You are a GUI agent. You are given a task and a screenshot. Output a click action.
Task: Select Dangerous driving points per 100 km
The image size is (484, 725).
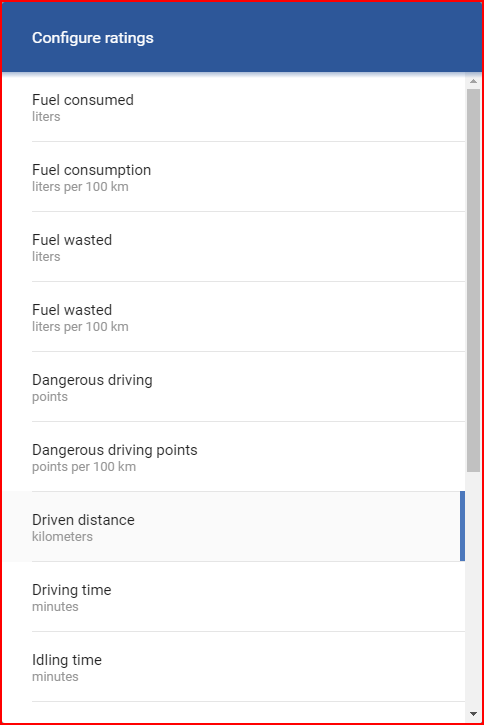click(233, 457)
